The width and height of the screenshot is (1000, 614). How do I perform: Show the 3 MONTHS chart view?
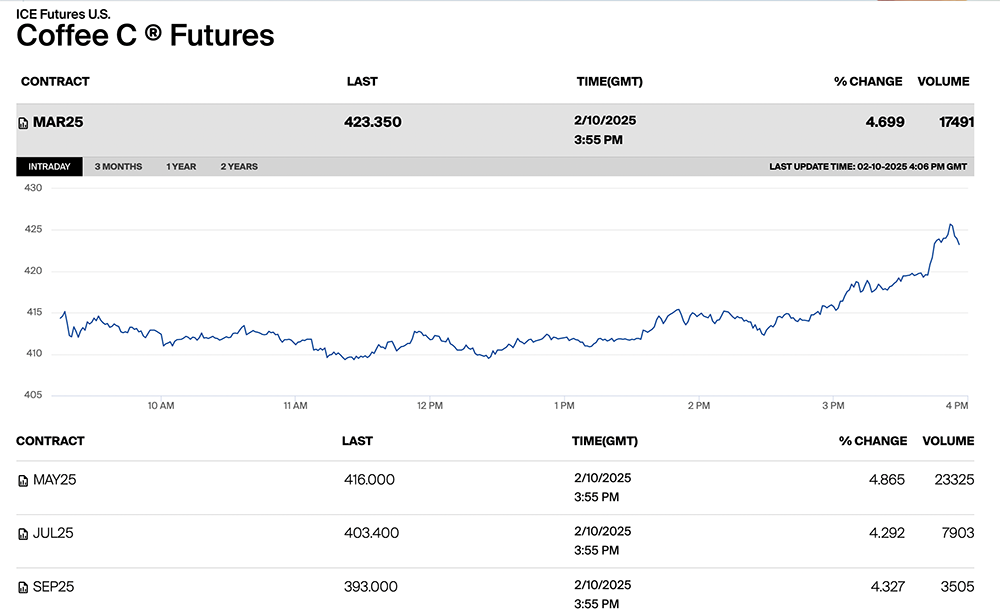coord(118,167)
